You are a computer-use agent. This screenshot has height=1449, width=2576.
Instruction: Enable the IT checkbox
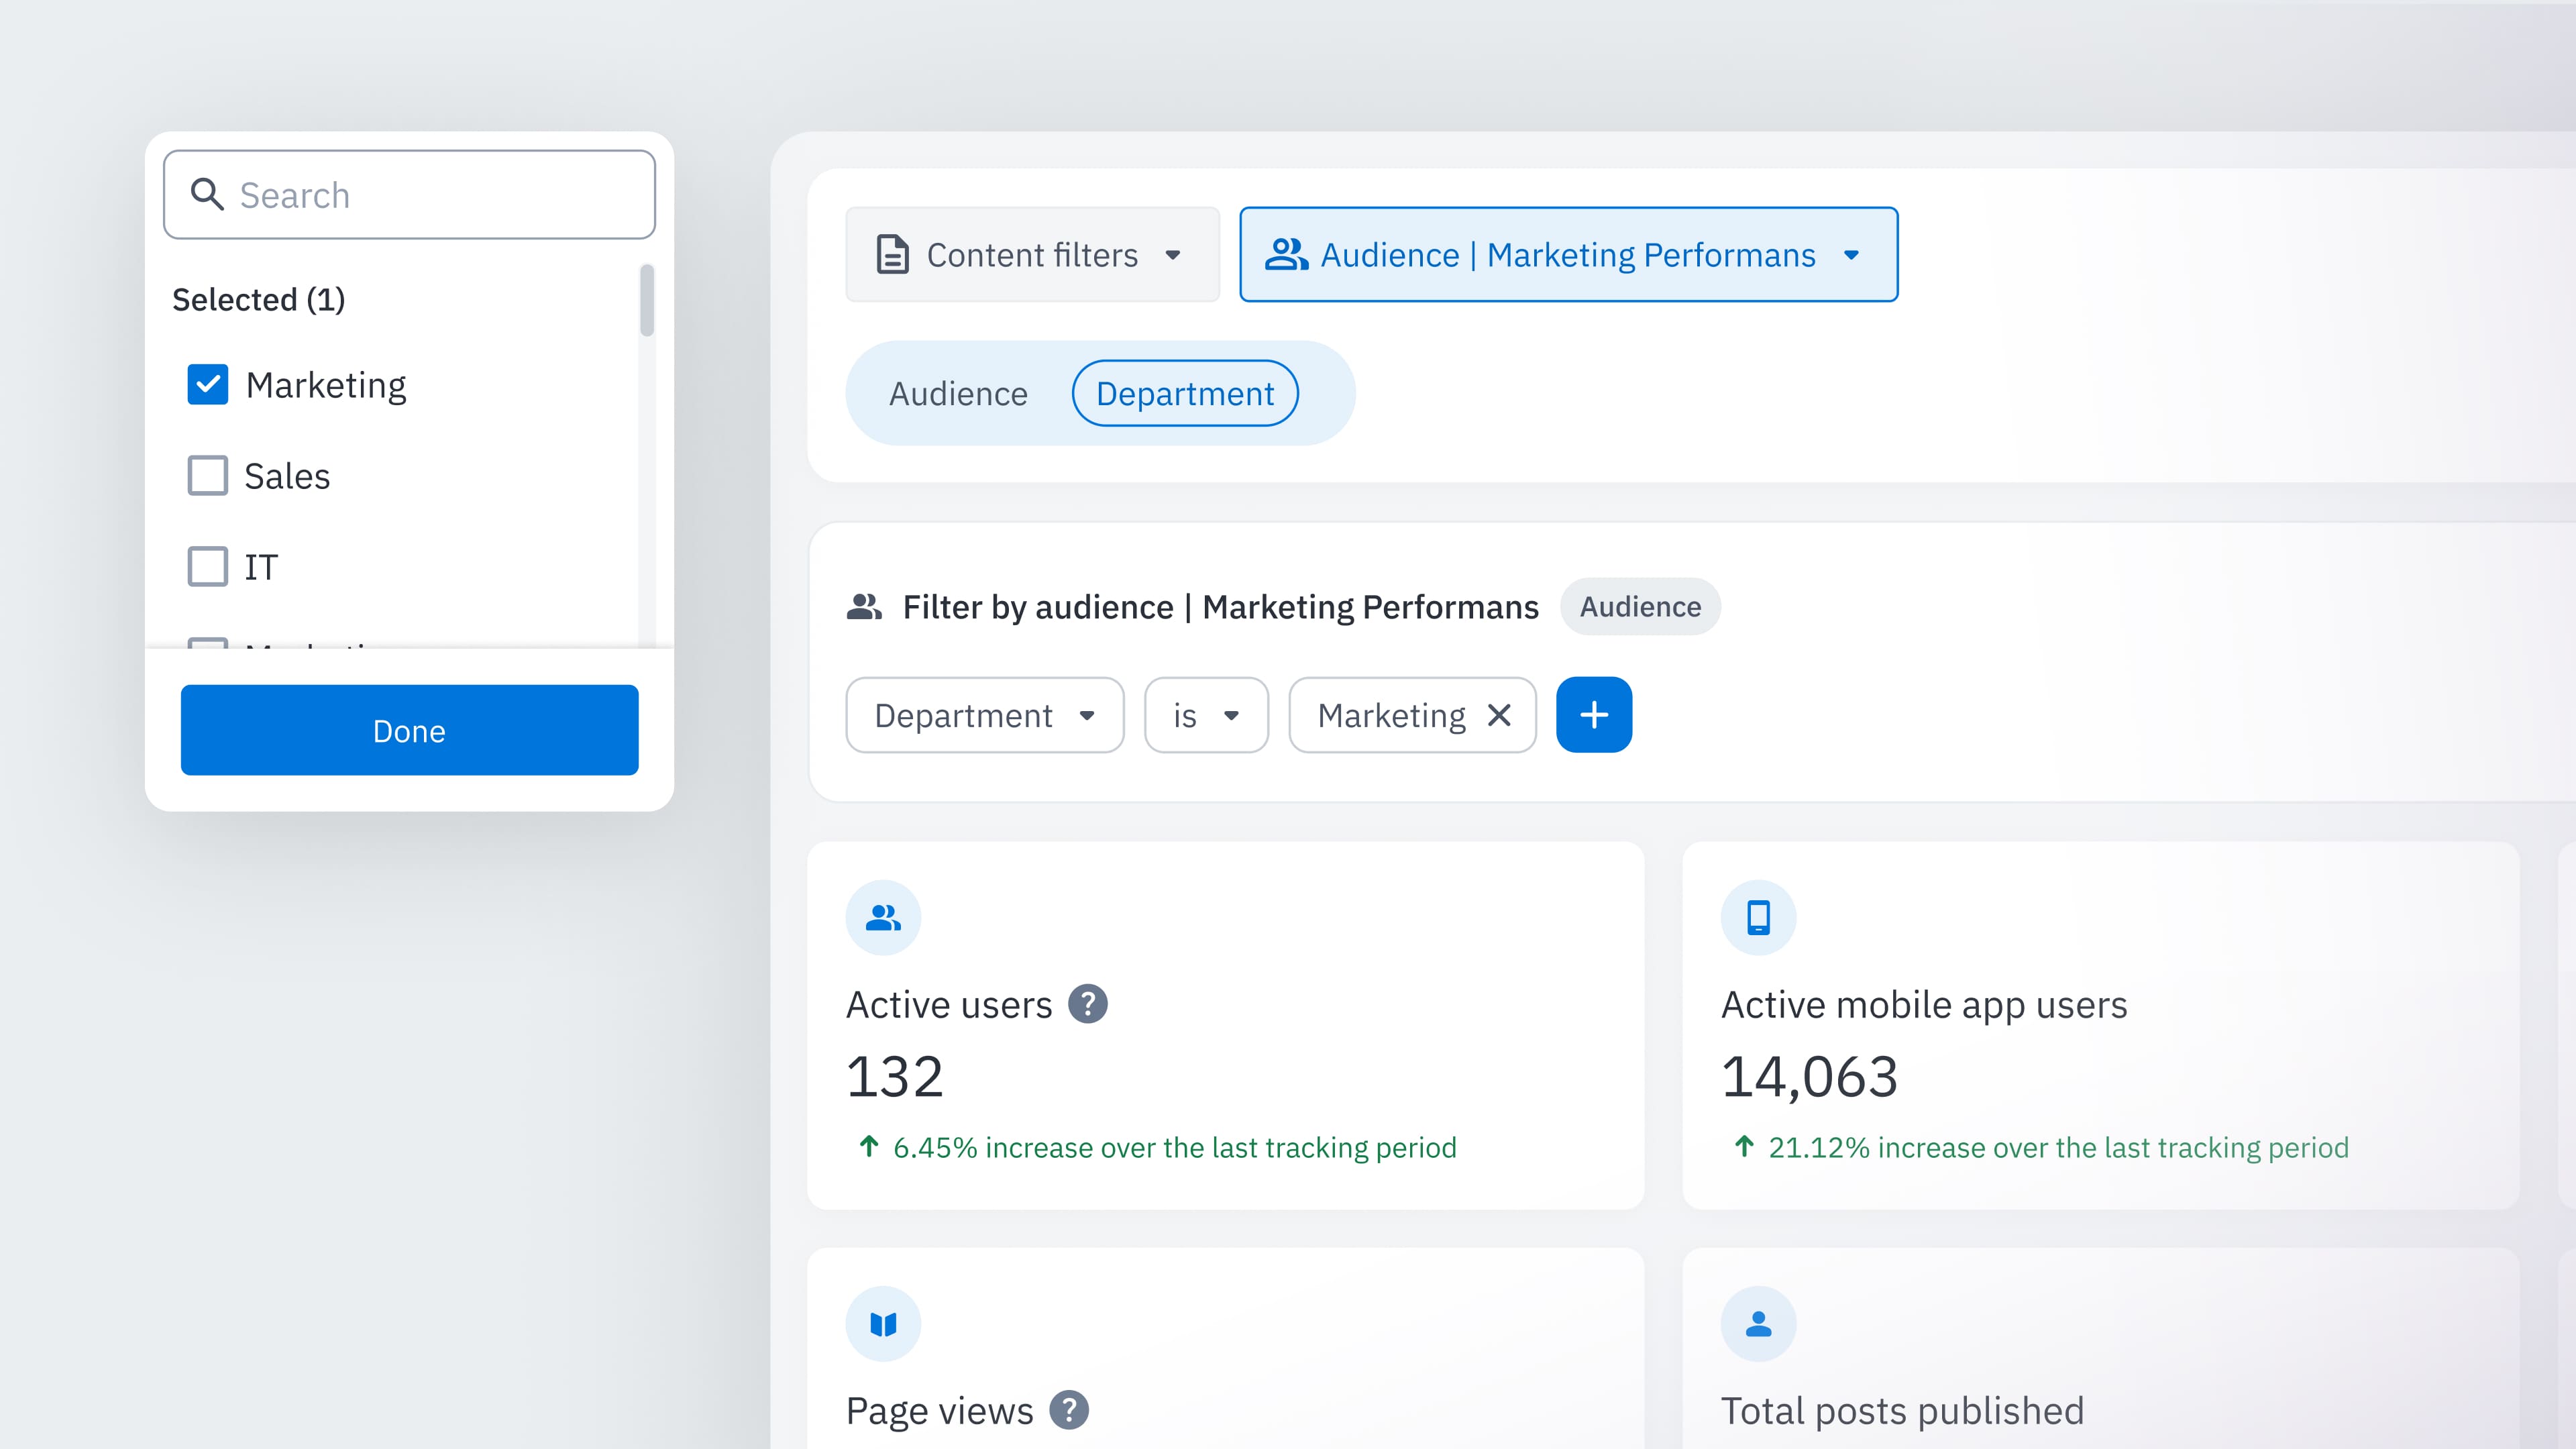point(208,567)
